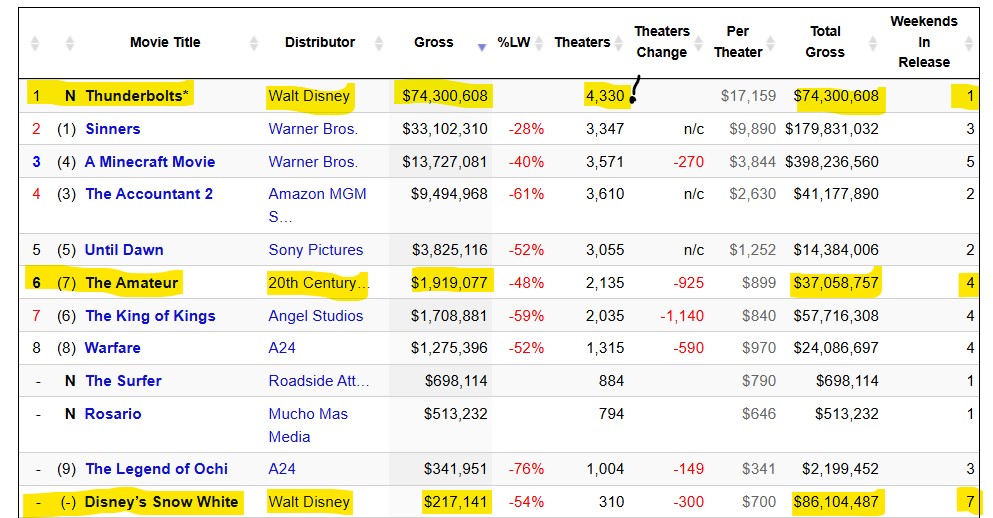Screen dimensions: 993x518
Task: Open the Roadside Att... distributor link
Action: click(x=319, y=381)
